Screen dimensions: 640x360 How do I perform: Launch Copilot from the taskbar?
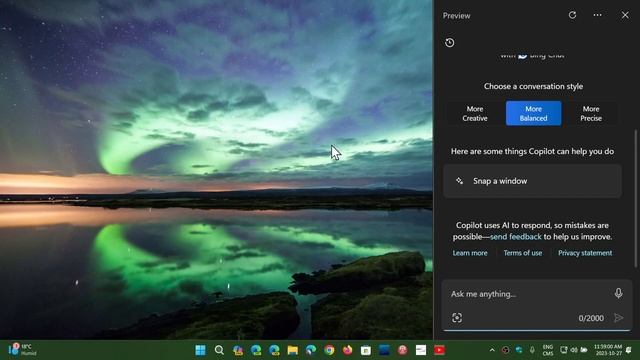tap(238, 350)
